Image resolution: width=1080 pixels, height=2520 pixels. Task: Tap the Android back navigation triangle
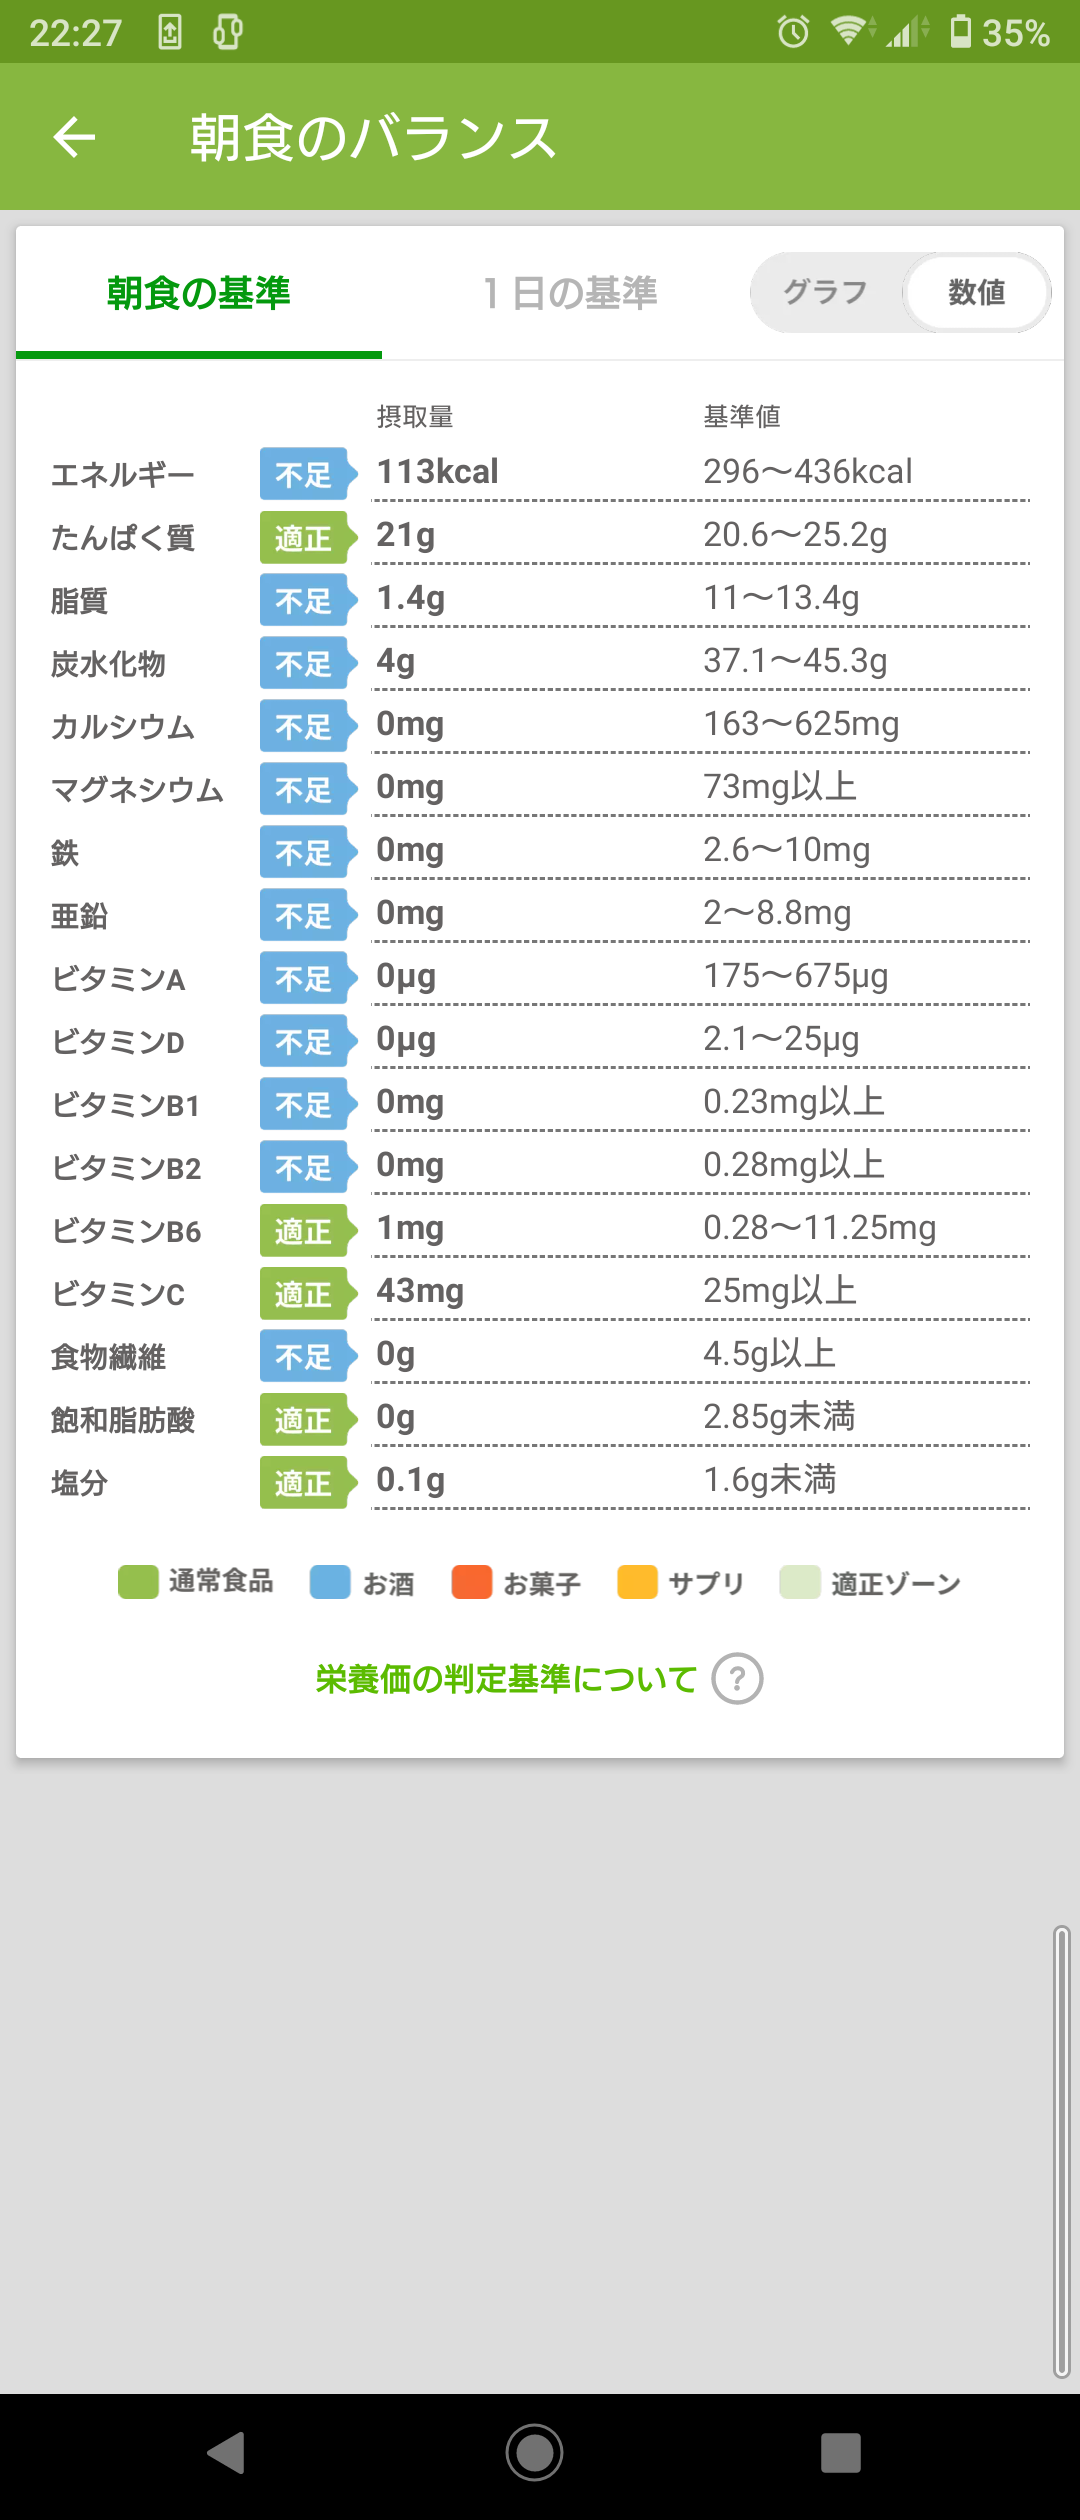(227, 2453)
